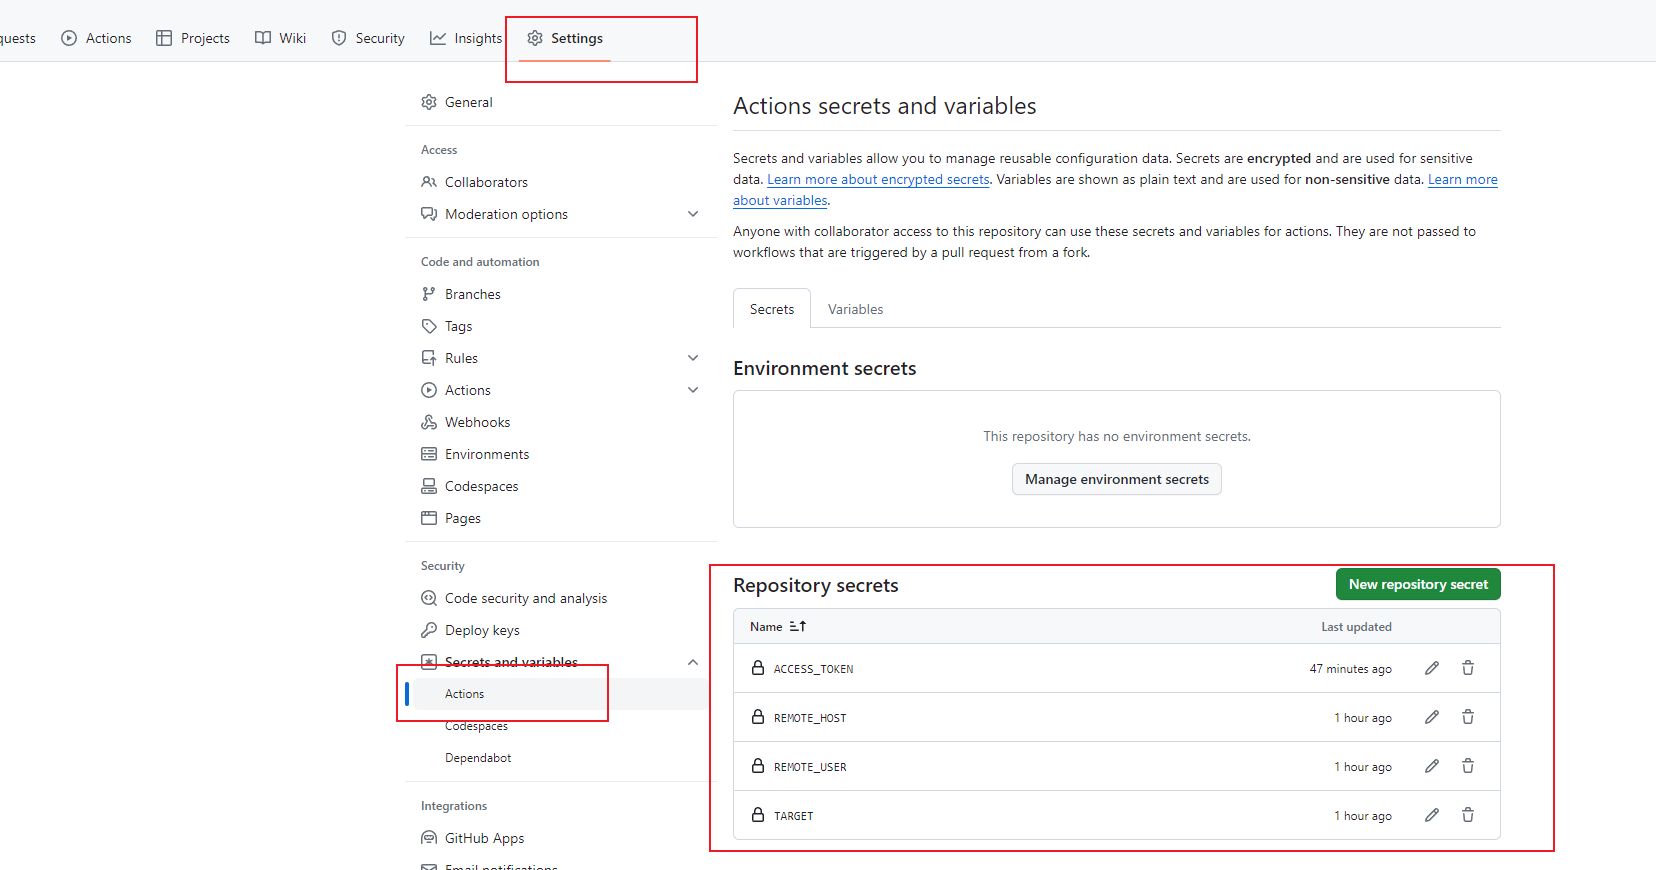1656x870 pixels.
Task: Open the Projects tab in top navigation
Action: (x=193, y=38)
